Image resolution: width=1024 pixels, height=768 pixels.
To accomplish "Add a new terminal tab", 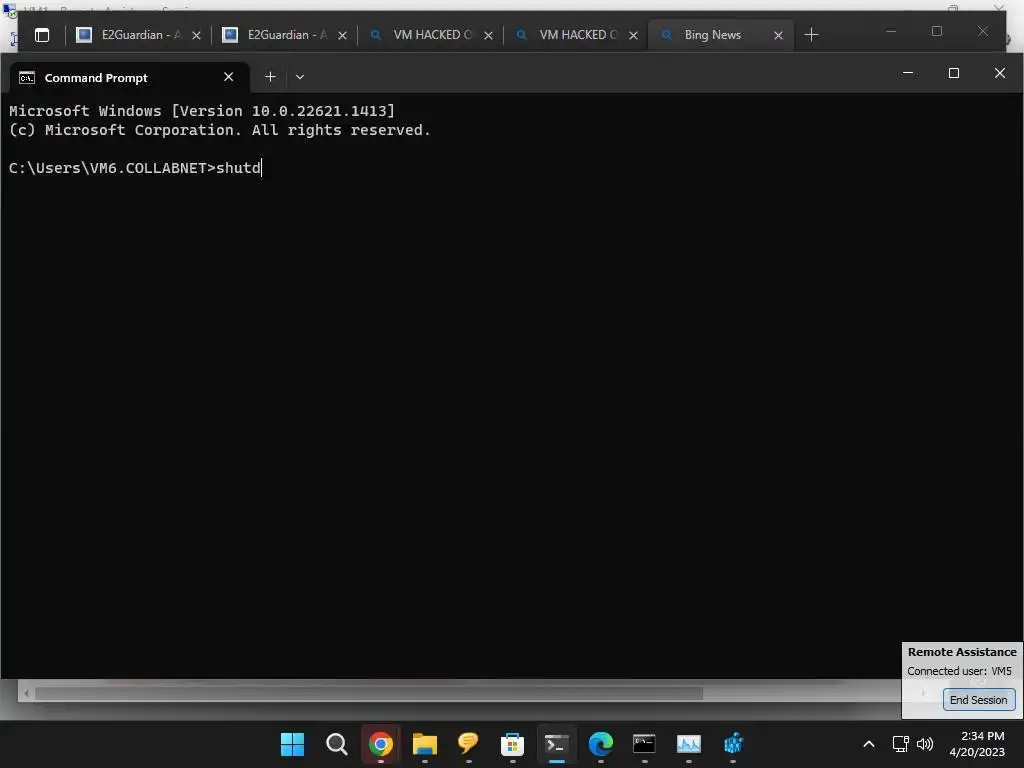I will click(x=270, y=77).
